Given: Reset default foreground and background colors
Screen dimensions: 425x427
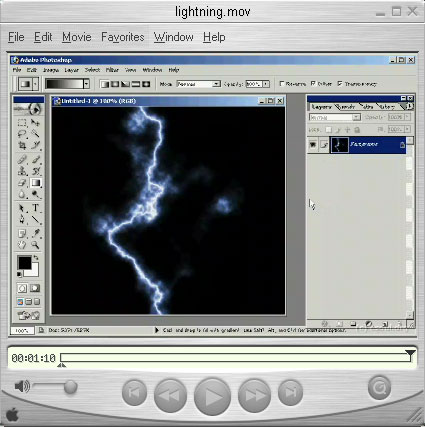Looking at the screenshot, I should 20,275.
